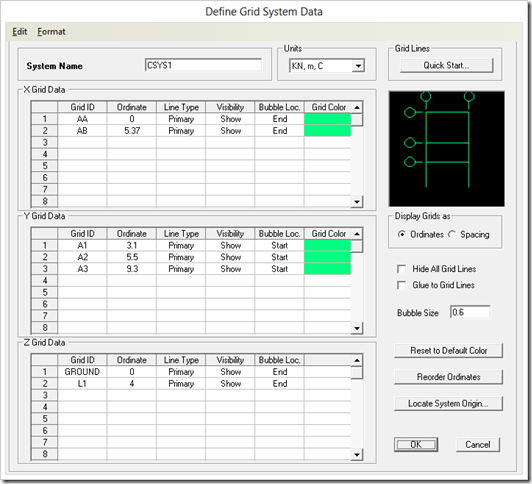Click the Cancel button
Image resolution: width=532 pixels, height=484 pixels.
(x=477, y=444)
